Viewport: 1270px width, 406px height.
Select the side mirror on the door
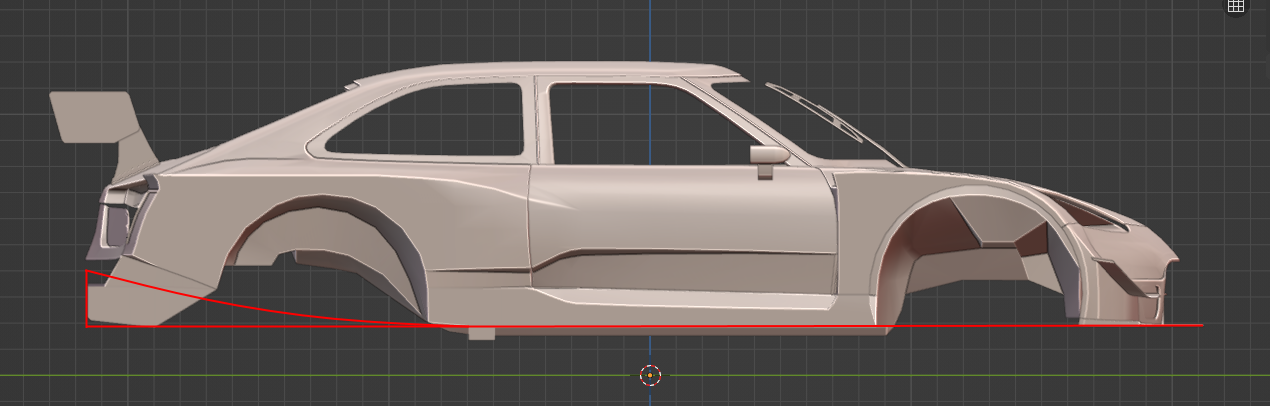pyautogui.click(x=767, y=158)
